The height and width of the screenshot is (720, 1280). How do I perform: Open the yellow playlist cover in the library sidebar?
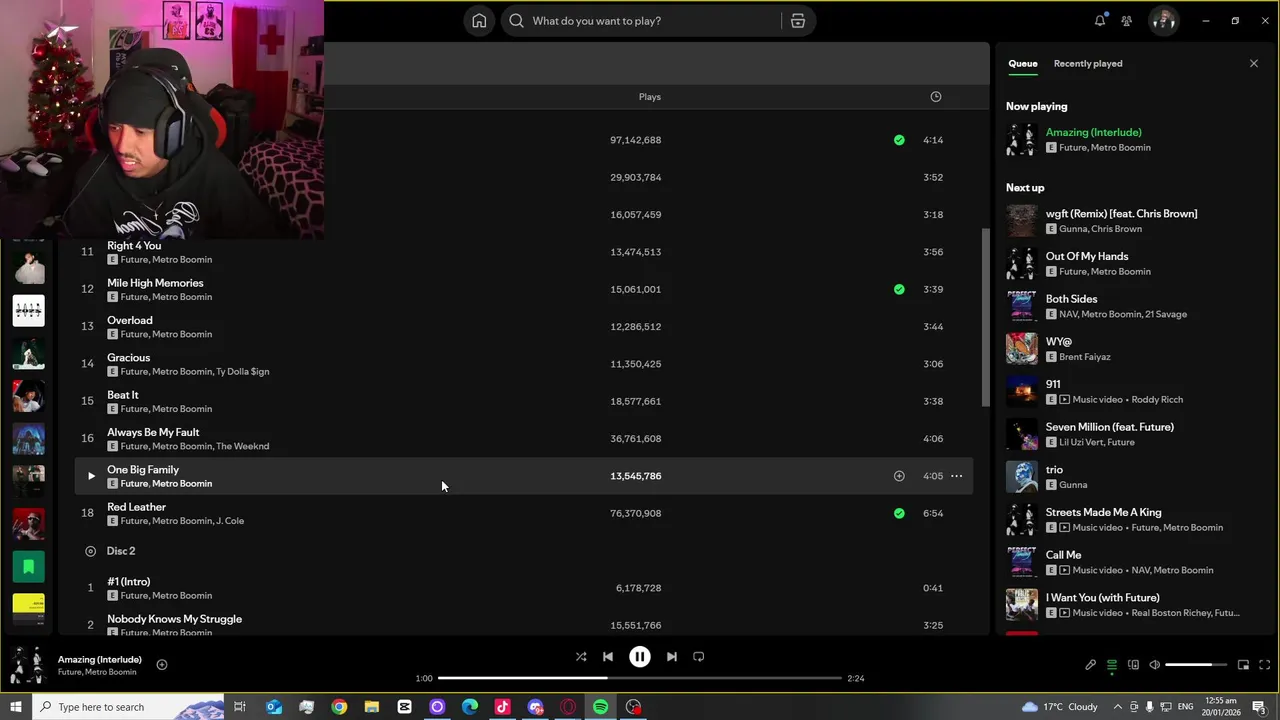click(28, 609)
